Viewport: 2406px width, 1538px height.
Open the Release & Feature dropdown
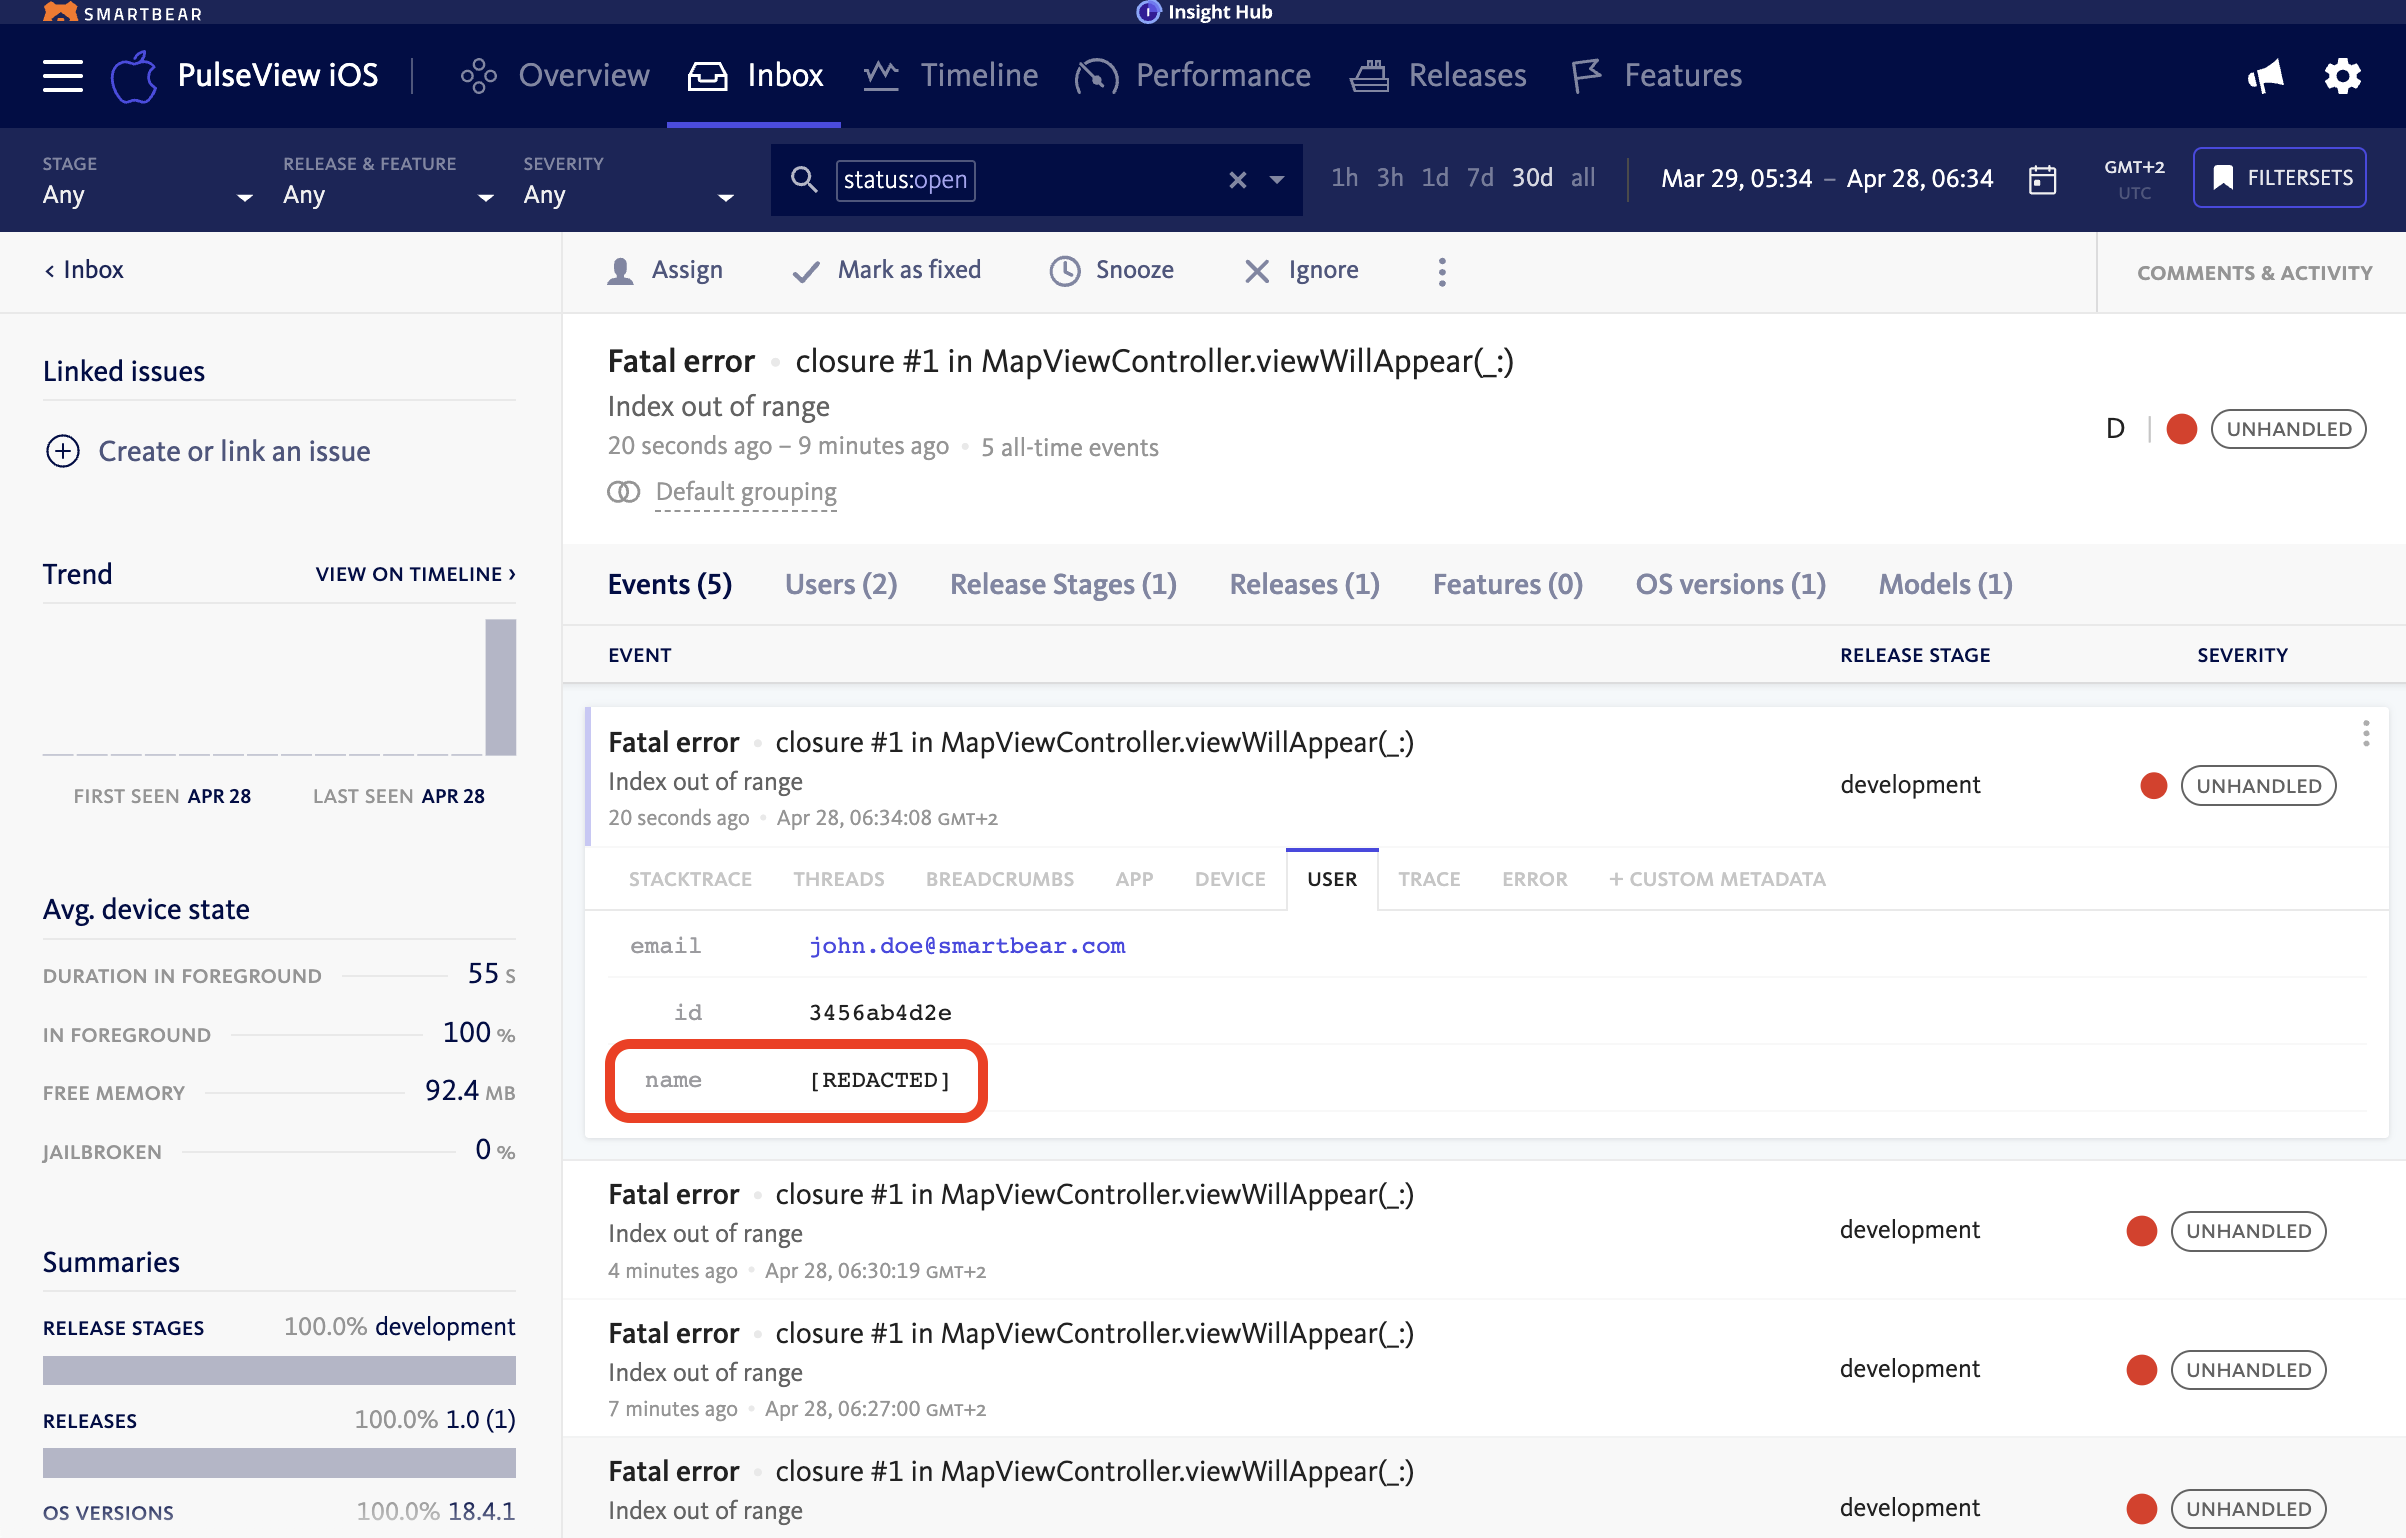[388, 181]
